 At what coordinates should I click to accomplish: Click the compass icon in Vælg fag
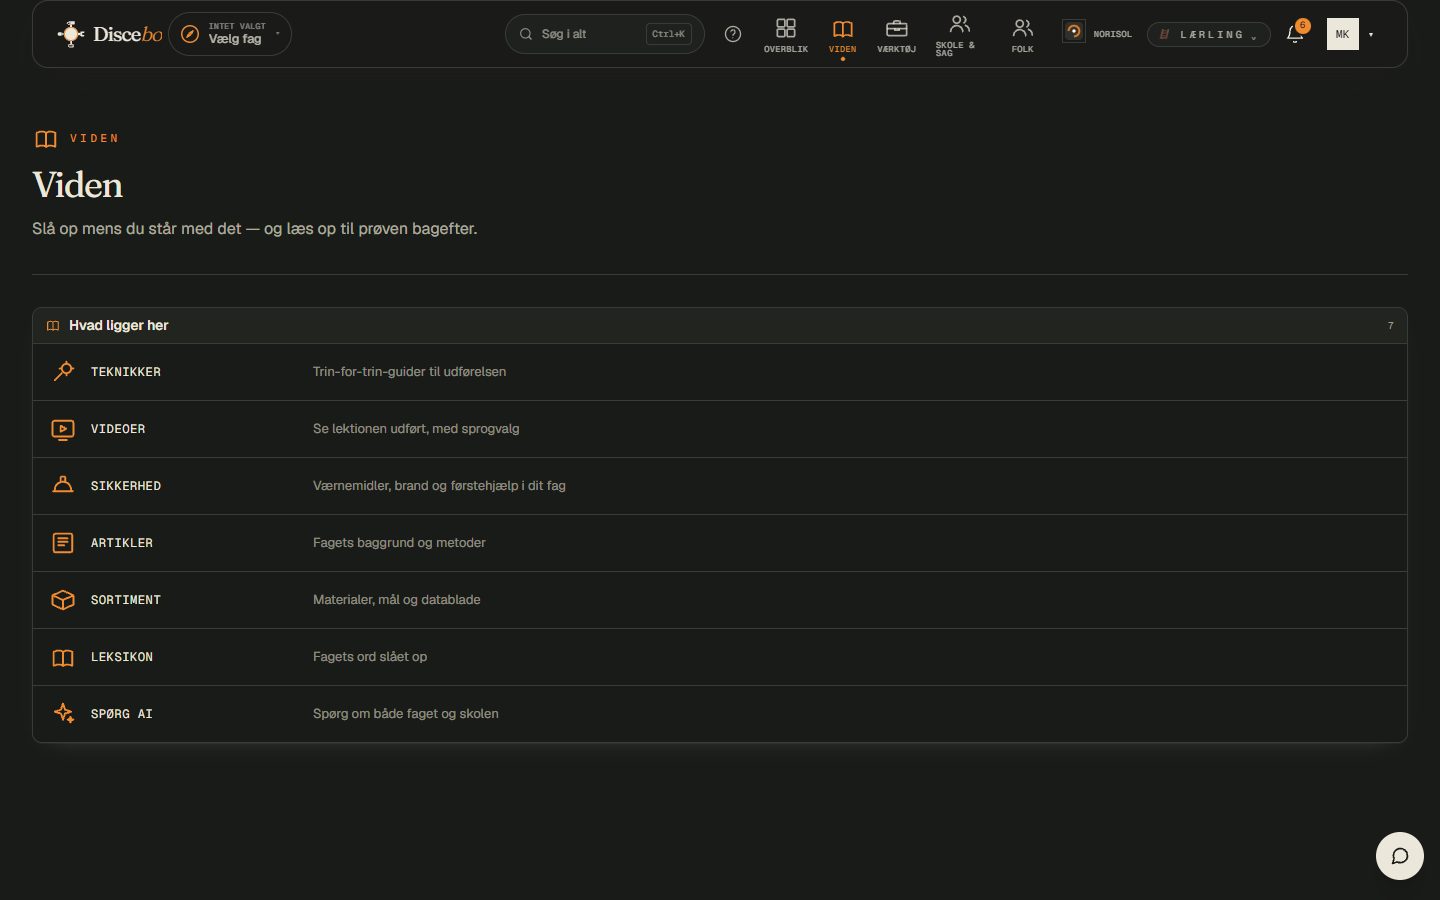pyautogui.click(x=190, y=34)
